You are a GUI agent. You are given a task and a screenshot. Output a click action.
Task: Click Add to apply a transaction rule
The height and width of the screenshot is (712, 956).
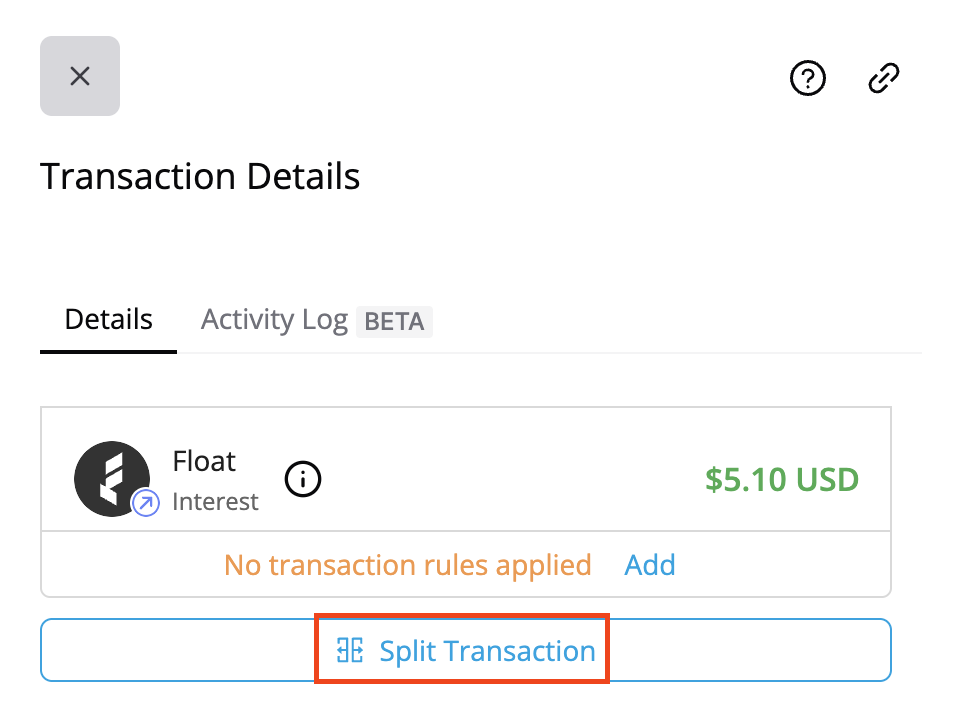point(650,564)
